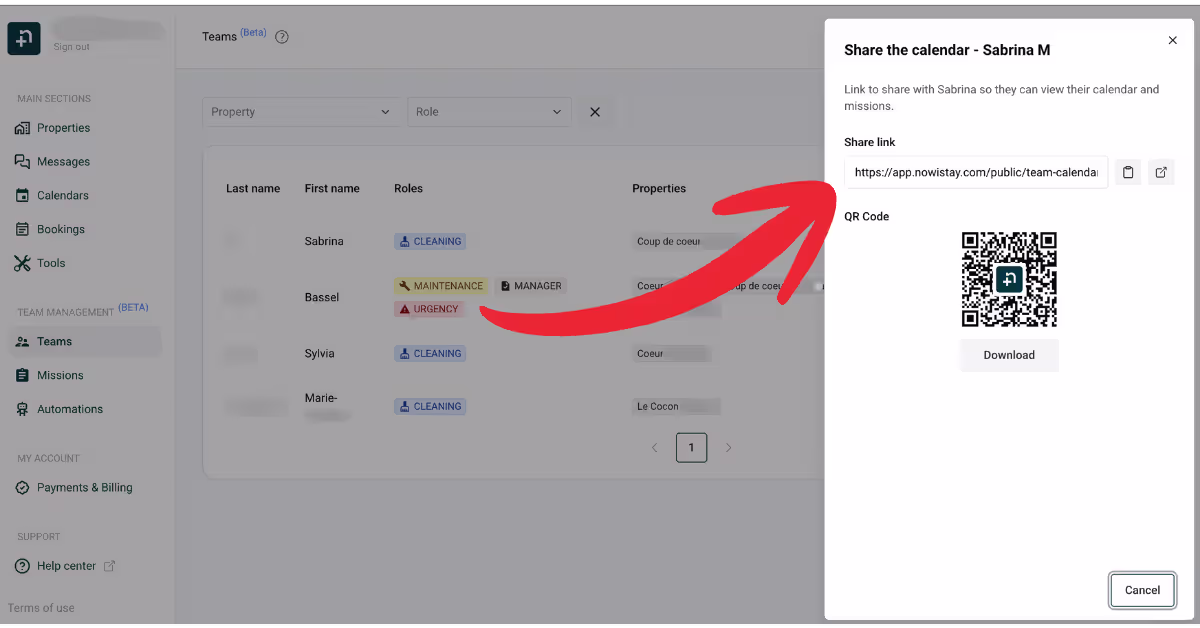
Task: Open the Bookings section
Action: coord(61,230)
